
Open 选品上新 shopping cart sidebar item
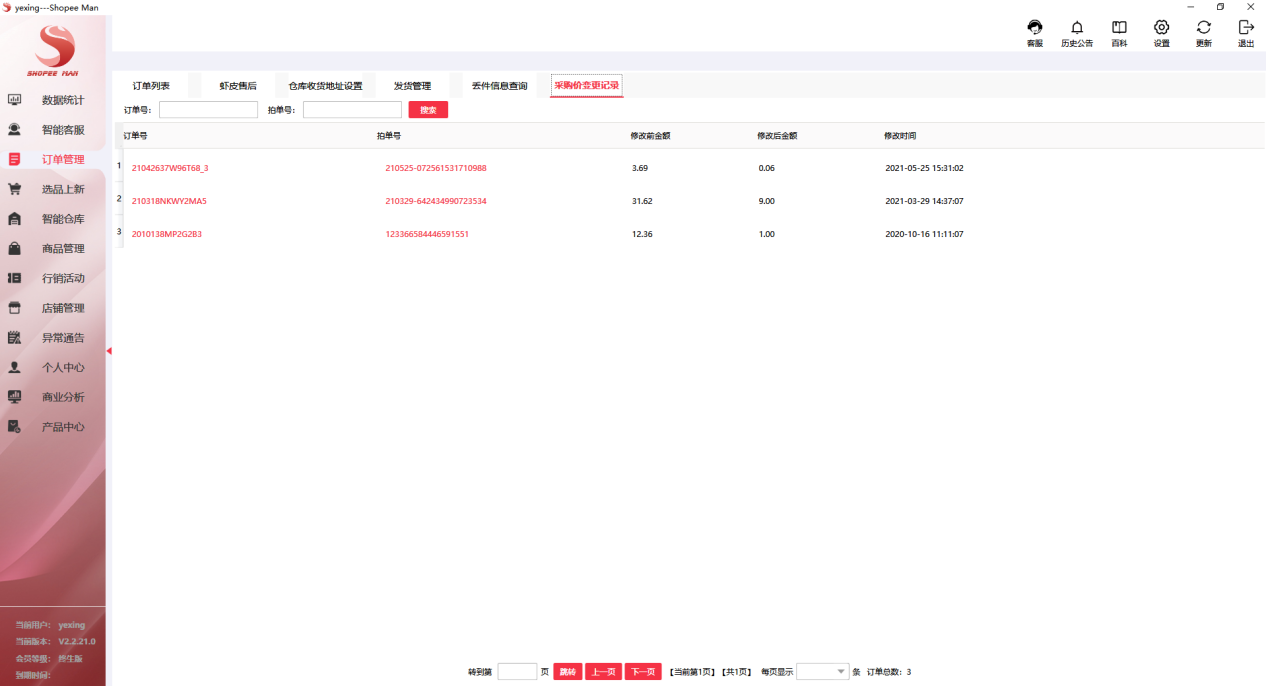coord(62,189)
